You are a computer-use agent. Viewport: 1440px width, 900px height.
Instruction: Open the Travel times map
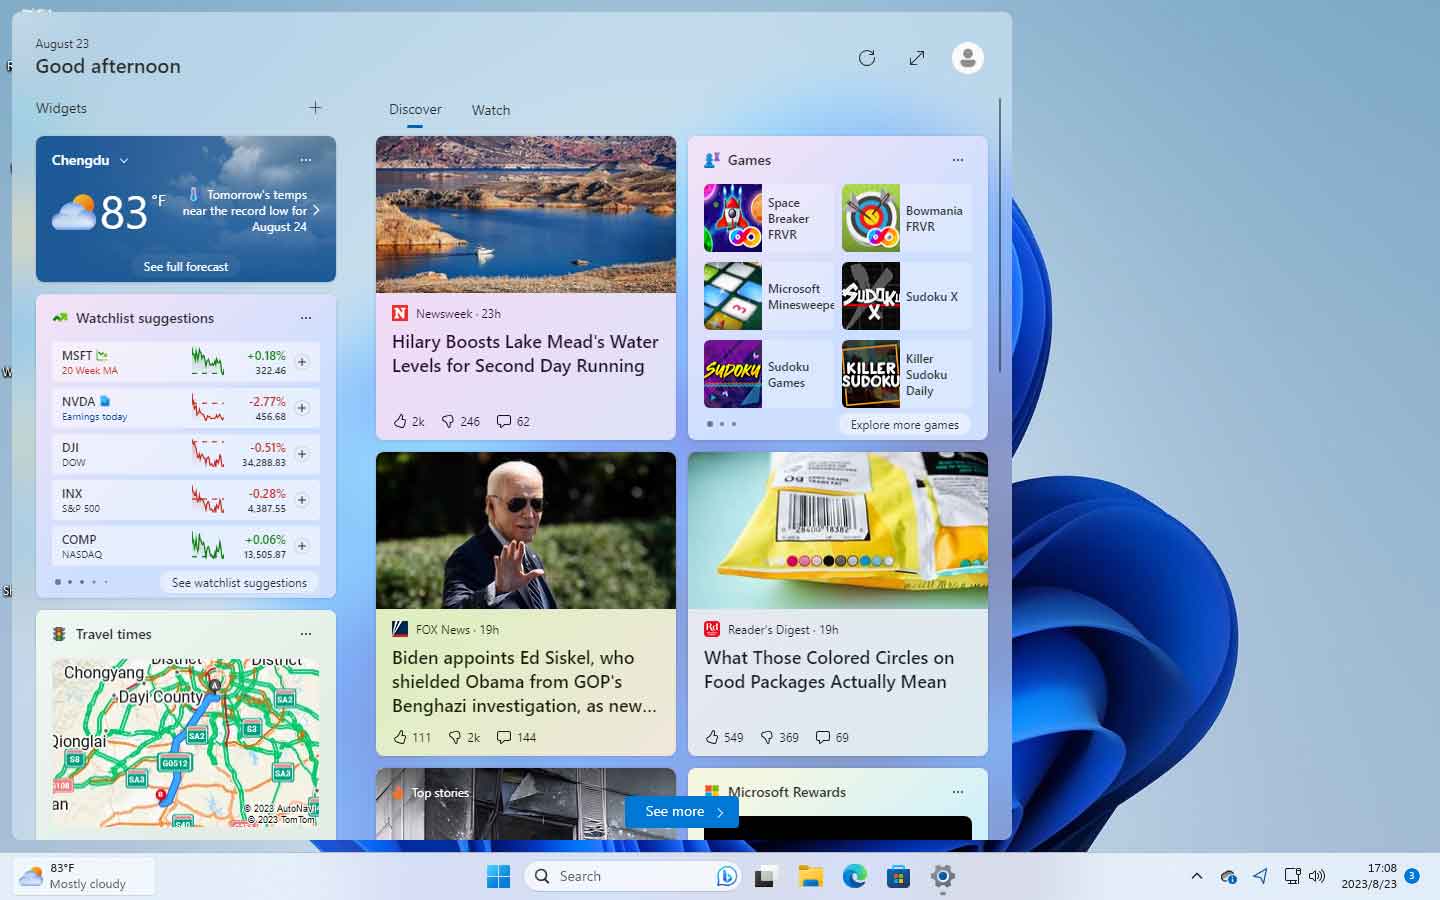click(186, 742)
